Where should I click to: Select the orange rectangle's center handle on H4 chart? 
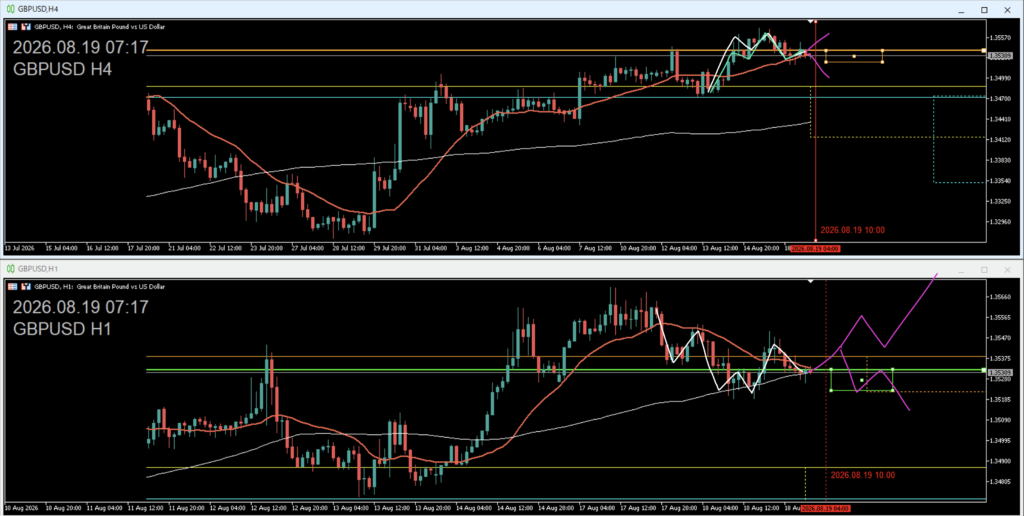coord(854,56)
